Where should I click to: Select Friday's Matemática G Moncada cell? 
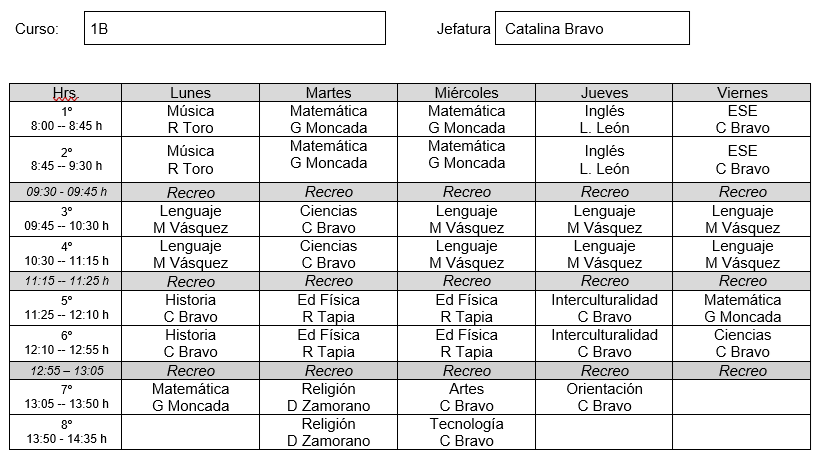[x=742, y=308]
